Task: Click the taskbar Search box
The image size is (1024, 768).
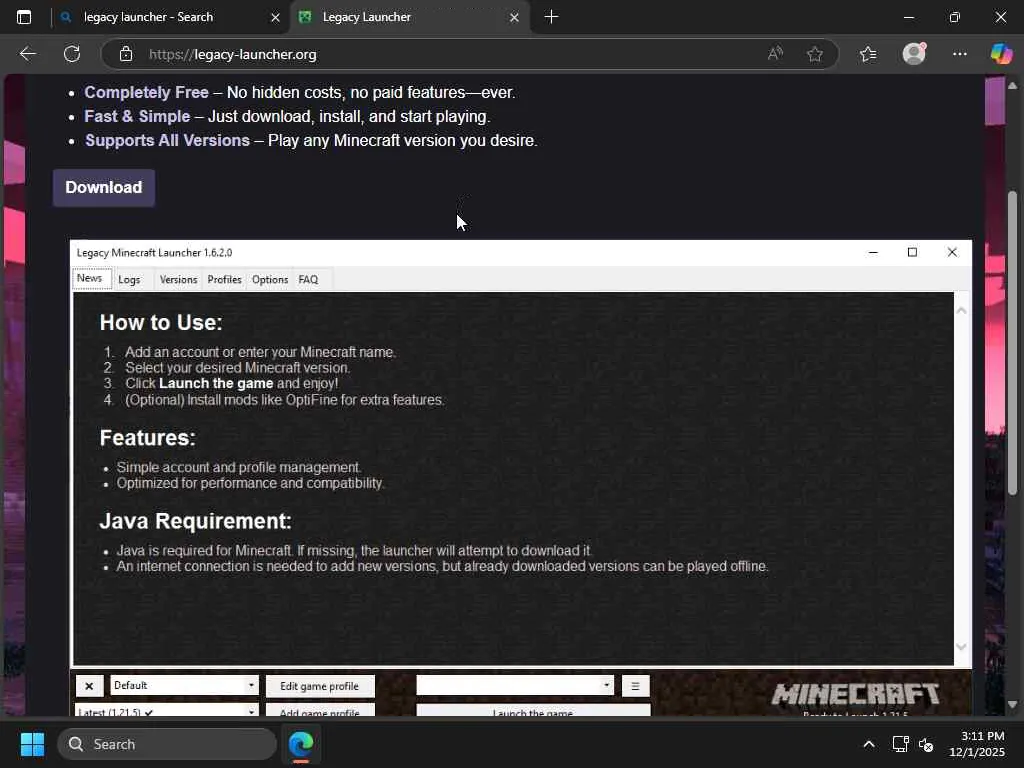Action: (167, 744)
